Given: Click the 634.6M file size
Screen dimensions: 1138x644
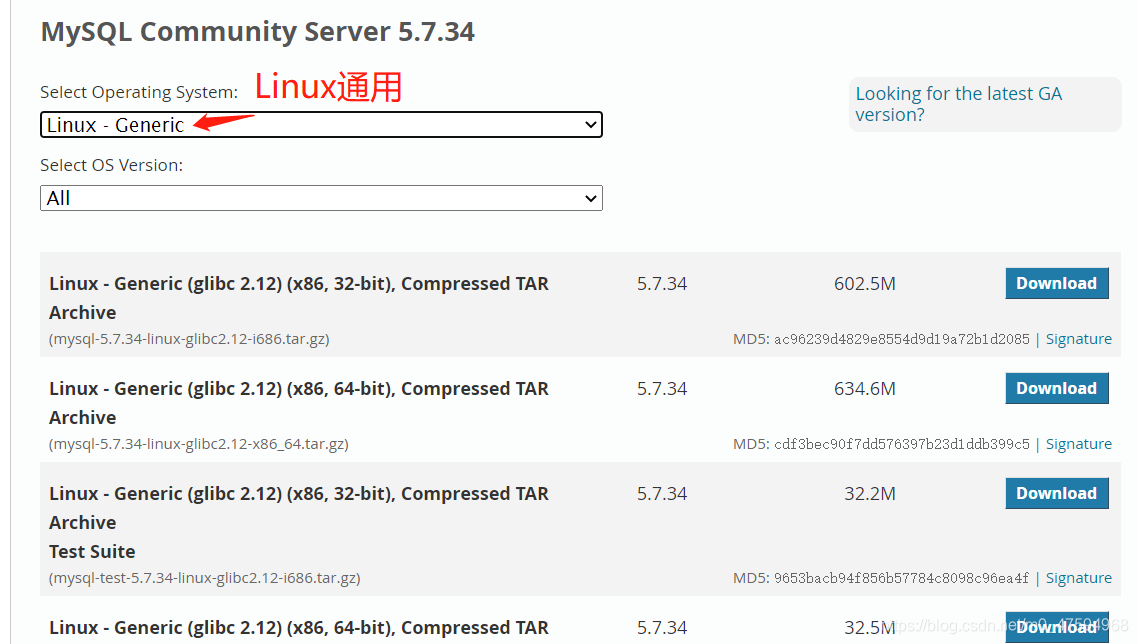Looking at the screenshot, I should click(864, 388).
